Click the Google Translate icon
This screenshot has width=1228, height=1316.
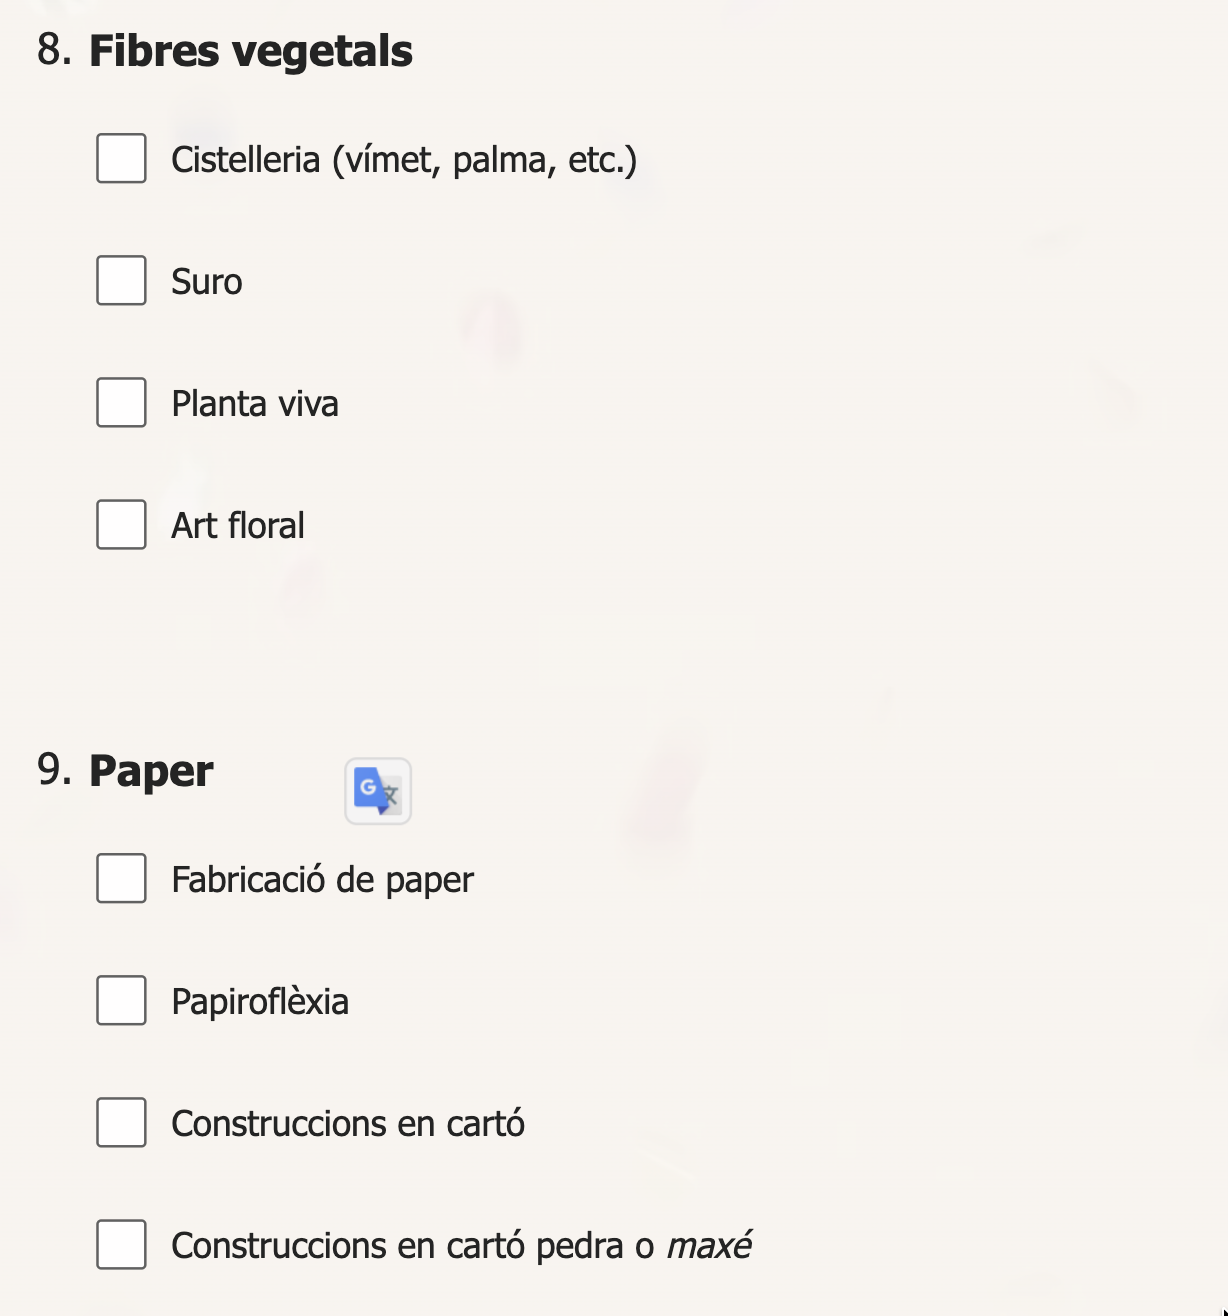click(x=378, y=791)
